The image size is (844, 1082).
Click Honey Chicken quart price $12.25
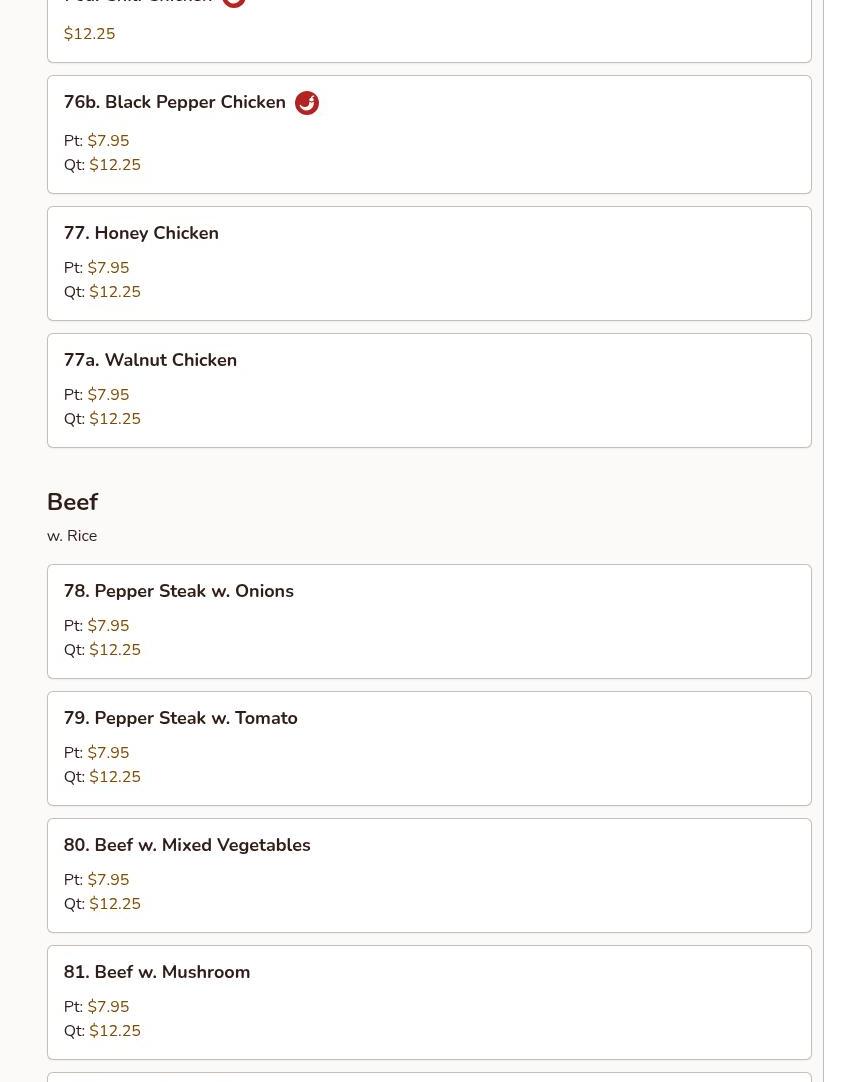point(115,292)
